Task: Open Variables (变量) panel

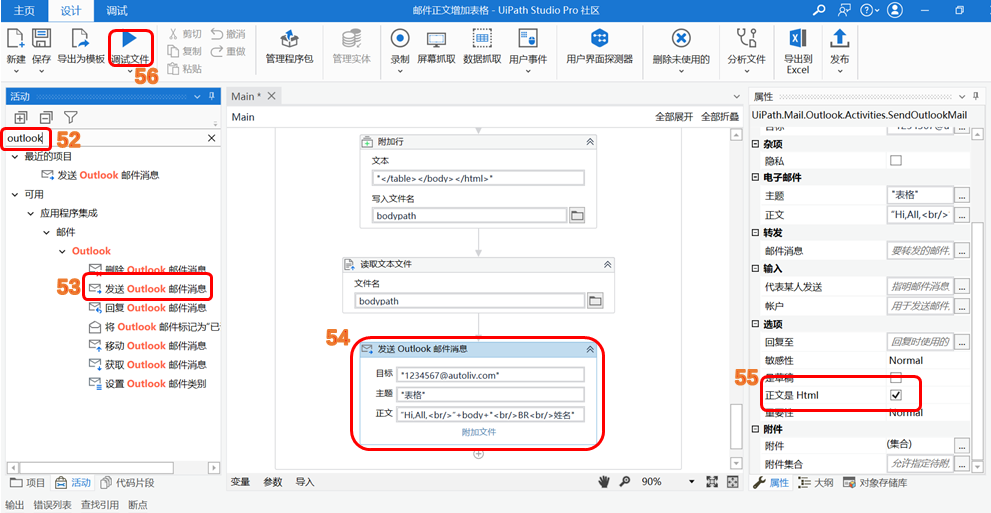Action: pos(240,481)
